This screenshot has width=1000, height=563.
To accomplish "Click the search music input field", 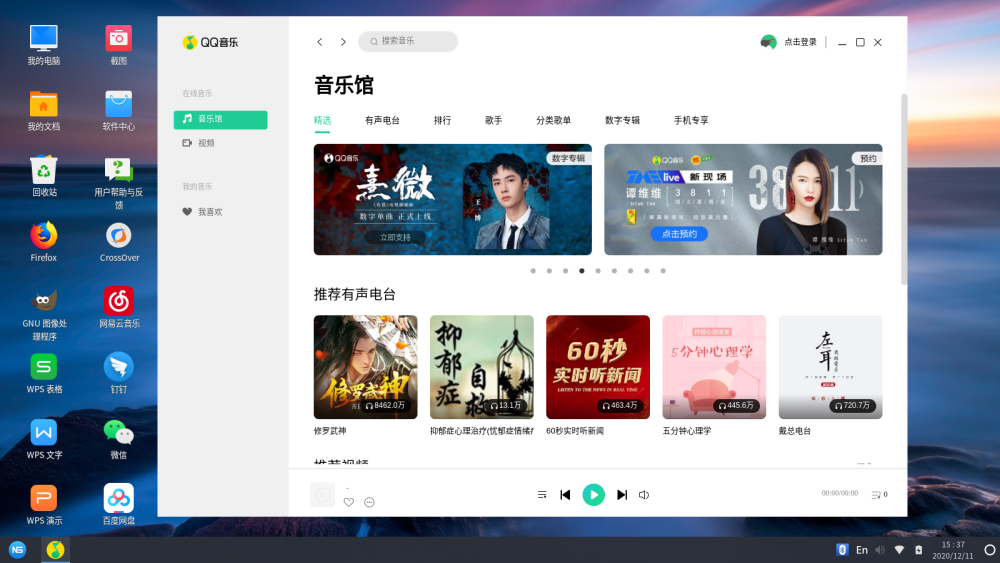I will coord(408,41).
